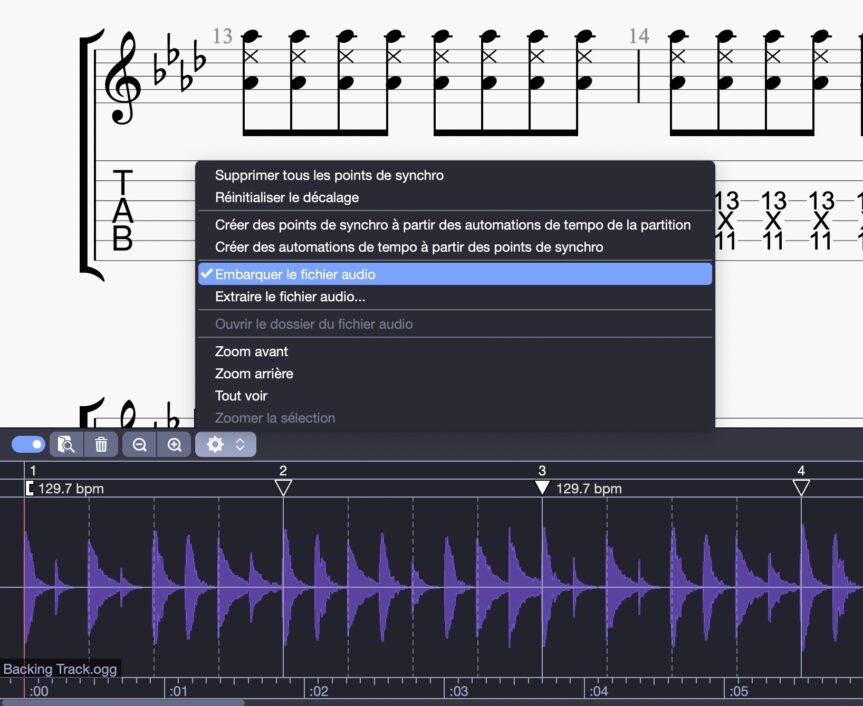Choose Tout voir in the menu

click(241, 395)
